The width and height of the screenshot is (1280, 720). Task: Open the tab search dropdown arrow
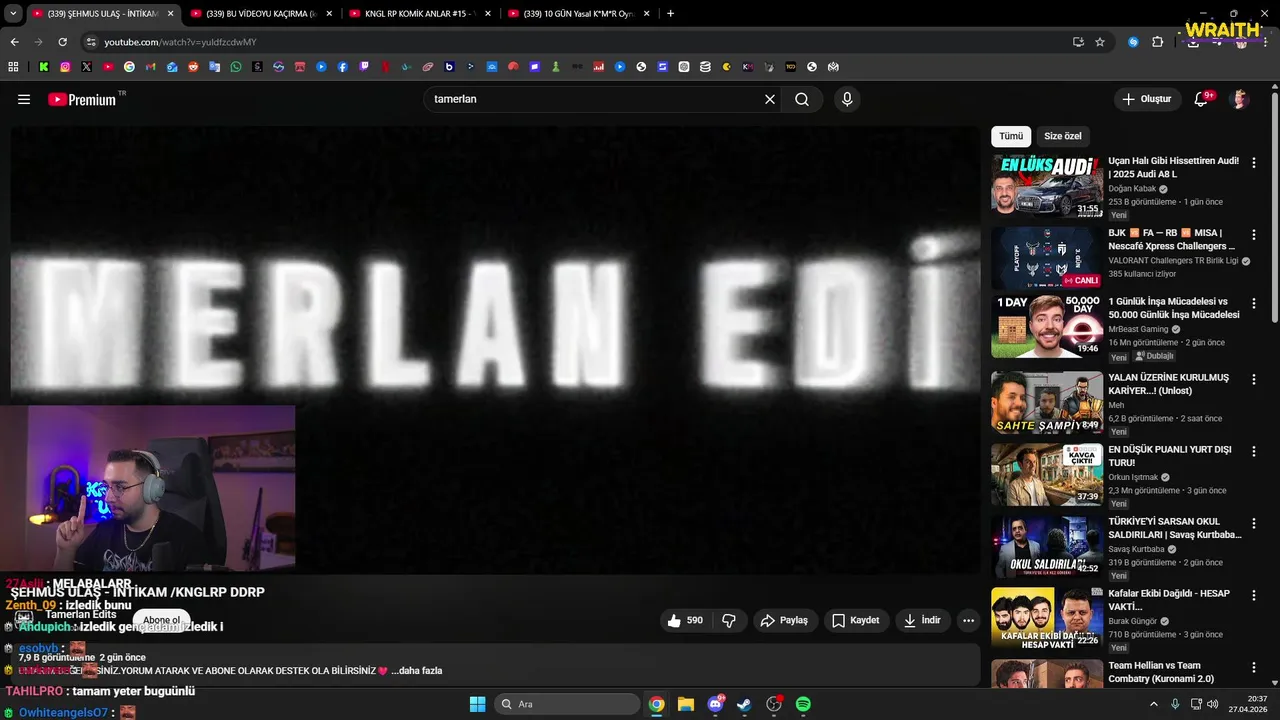(x=13, y=14)
